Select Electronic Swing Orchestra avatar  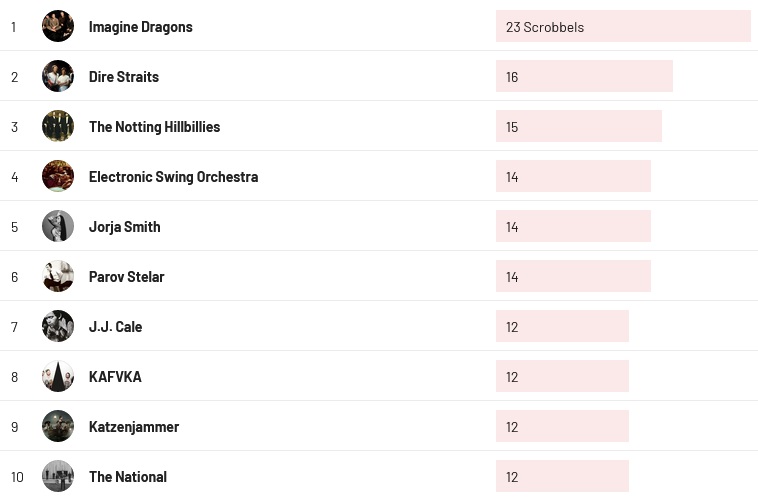(58, 176)
